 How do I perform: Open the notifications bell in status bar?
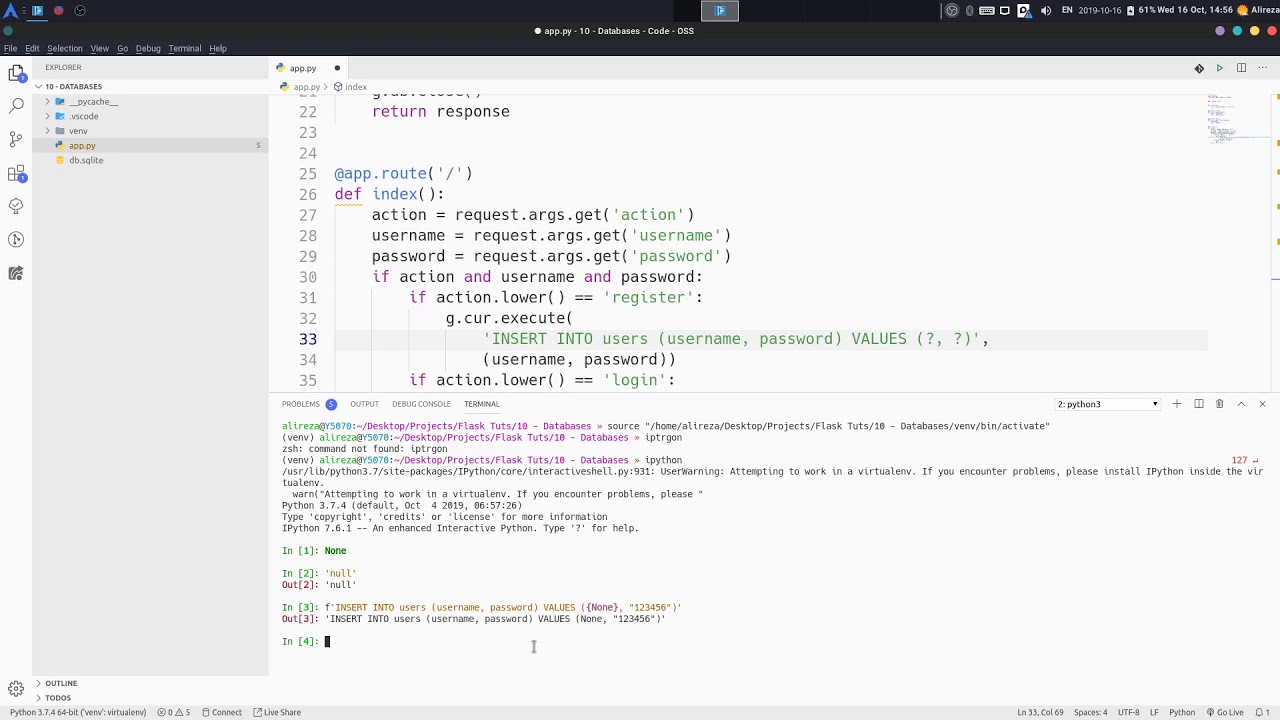[1261, 712]
